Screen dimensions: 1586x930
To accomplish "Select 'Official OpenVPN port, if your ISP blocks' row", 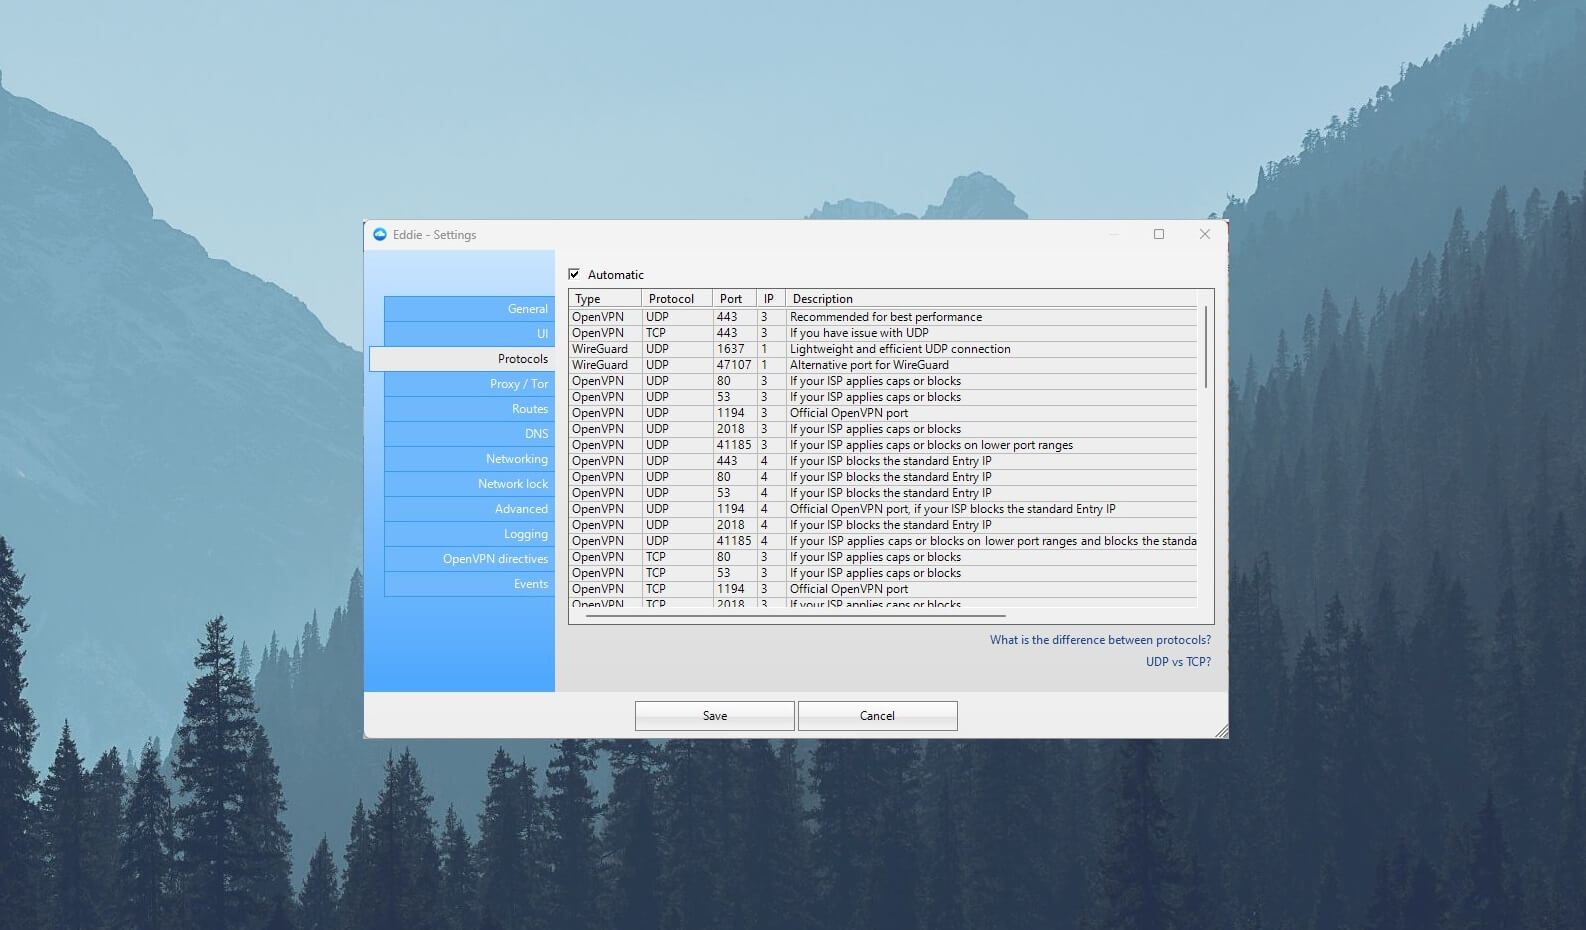I will click(883, 509).
